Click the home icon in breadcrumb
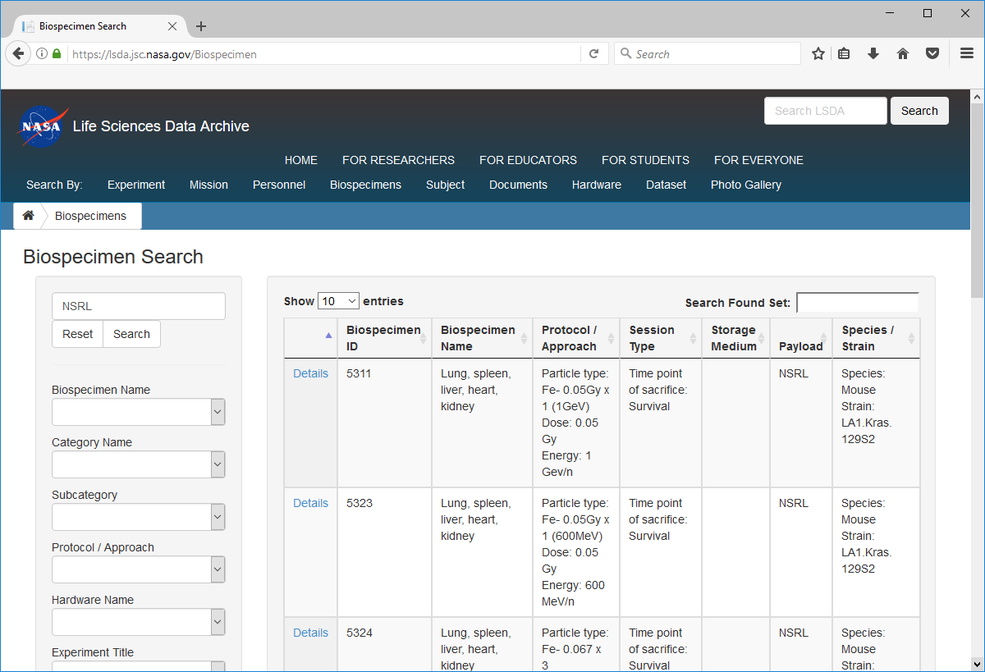This screenshot has width=985, height=672. pos(28,216)
